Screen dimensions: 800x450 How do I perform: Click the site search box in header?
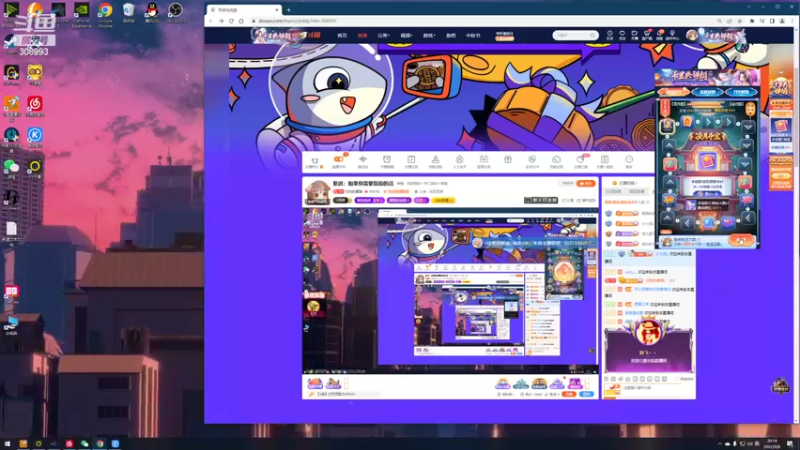pyautogui.click(x=575, y=35)
